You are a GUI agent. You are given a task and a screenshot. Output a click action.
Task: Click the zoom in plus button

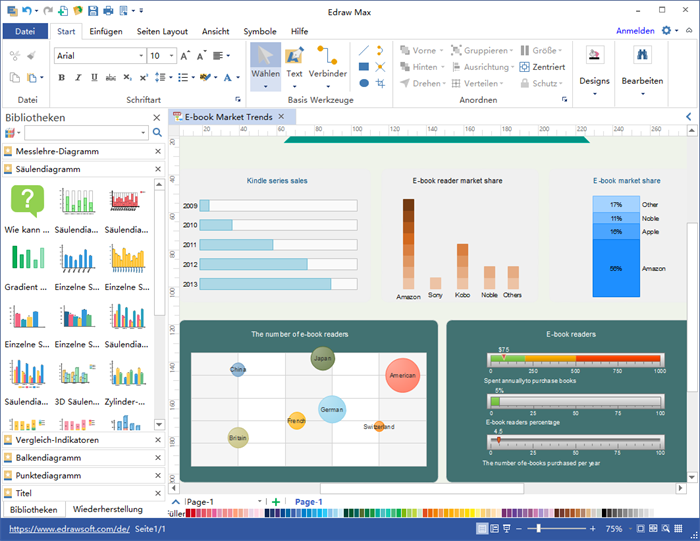coord(592,529)
